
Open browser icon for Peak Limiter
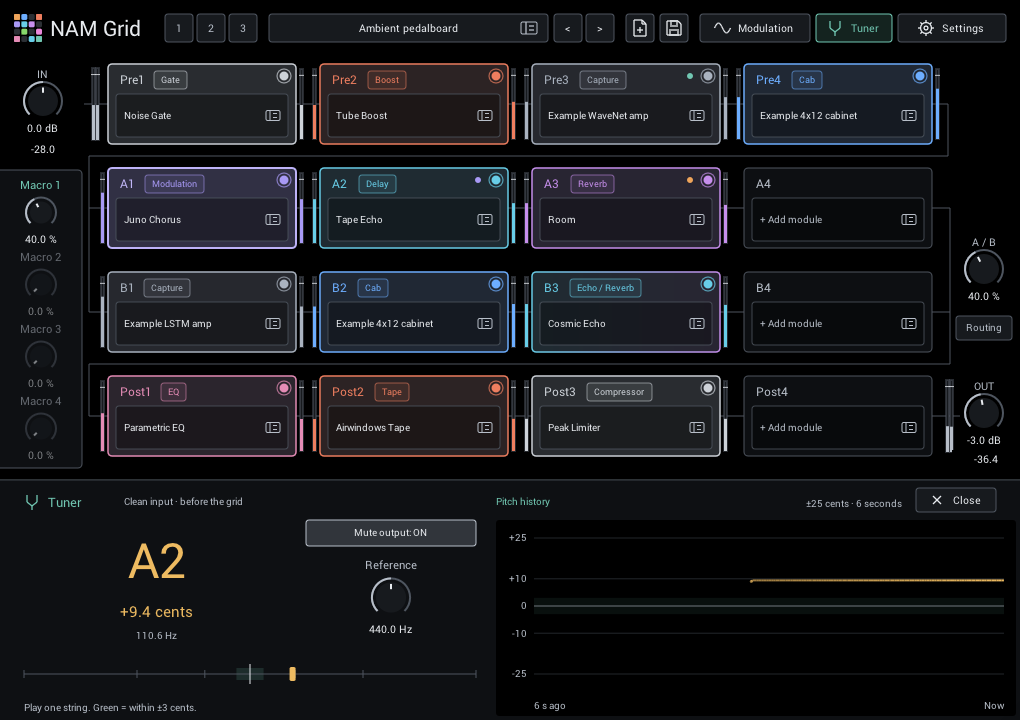[697, 428]
